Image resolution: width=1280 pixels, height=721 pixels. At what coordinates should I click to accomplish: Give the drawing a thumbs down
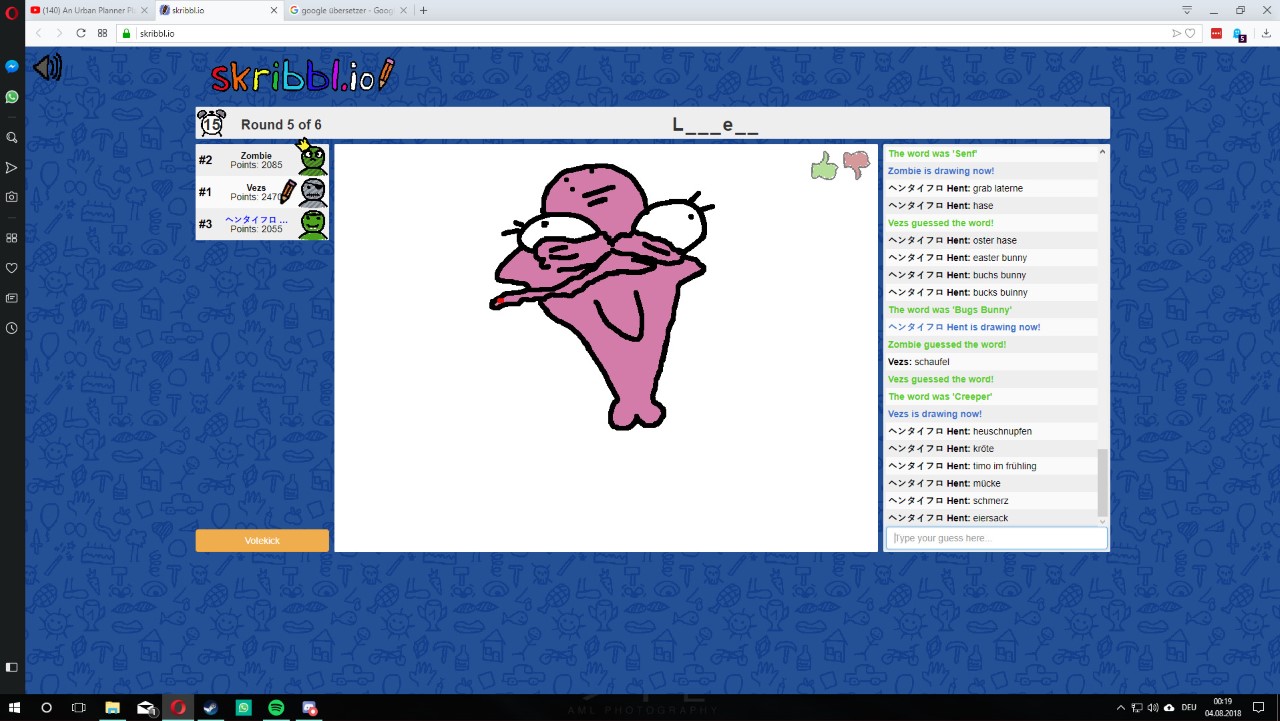pyautogui.click(x=856, y=165)
